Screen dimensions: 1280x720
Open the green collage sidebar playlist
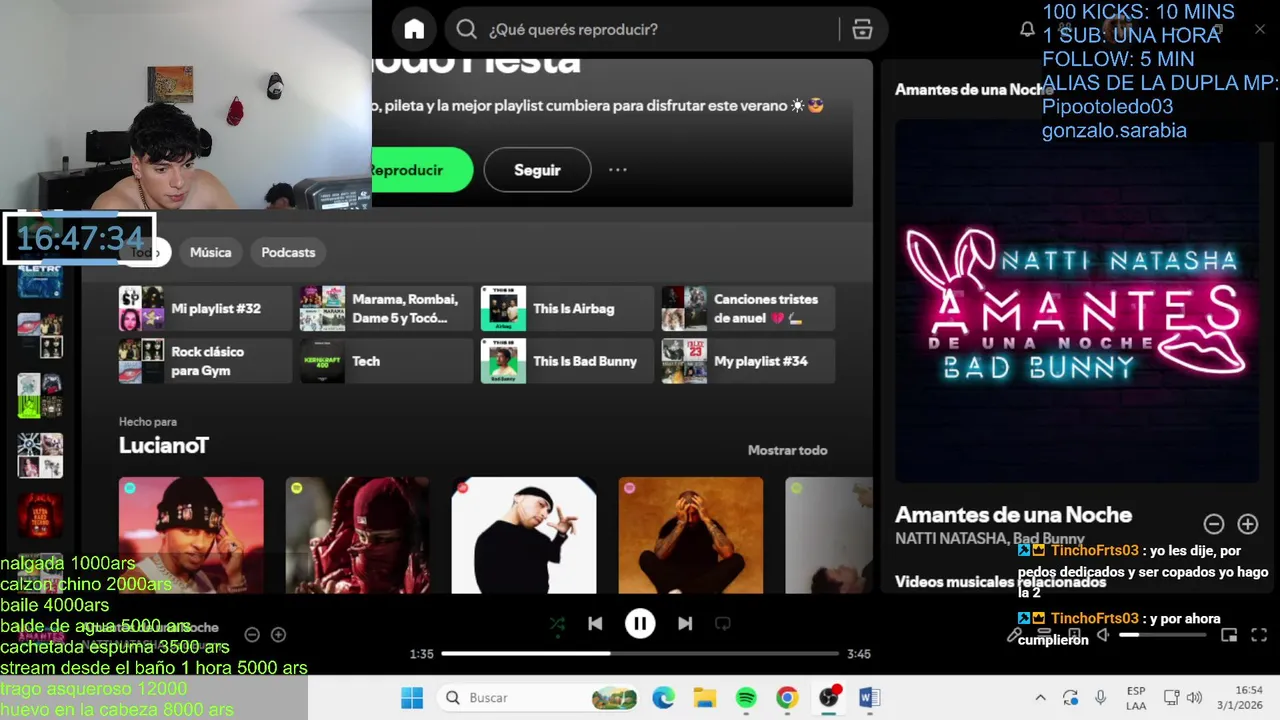pyautogui.click(x=40, y=396)
